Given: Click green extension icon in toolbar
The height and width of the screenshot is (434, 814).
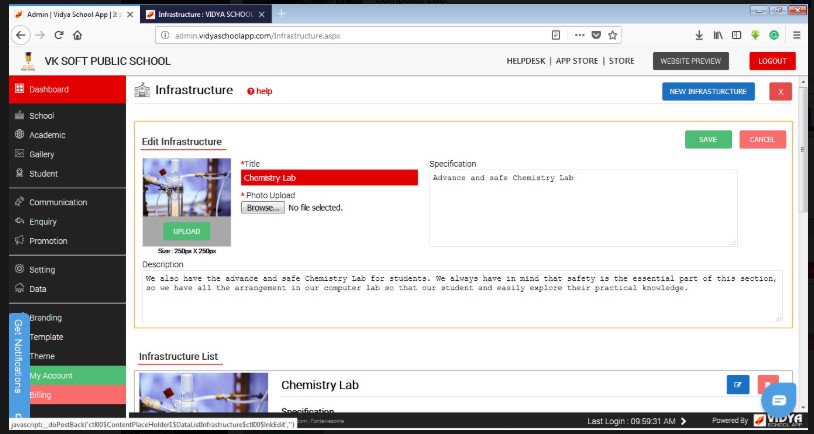Looking at the screenshot, I should pos(755,35).
